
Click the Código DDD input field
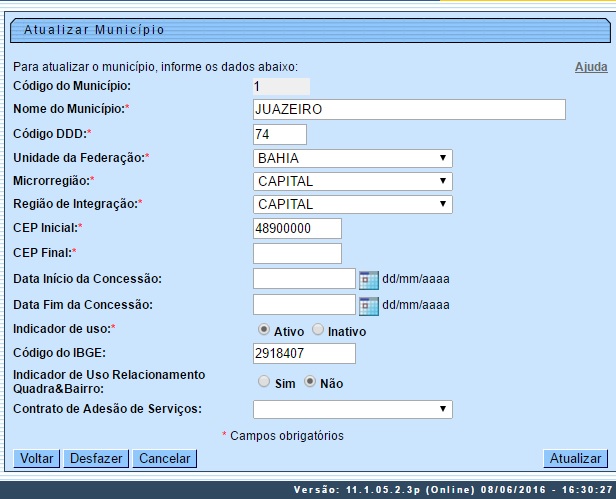(x=279, y=134)
